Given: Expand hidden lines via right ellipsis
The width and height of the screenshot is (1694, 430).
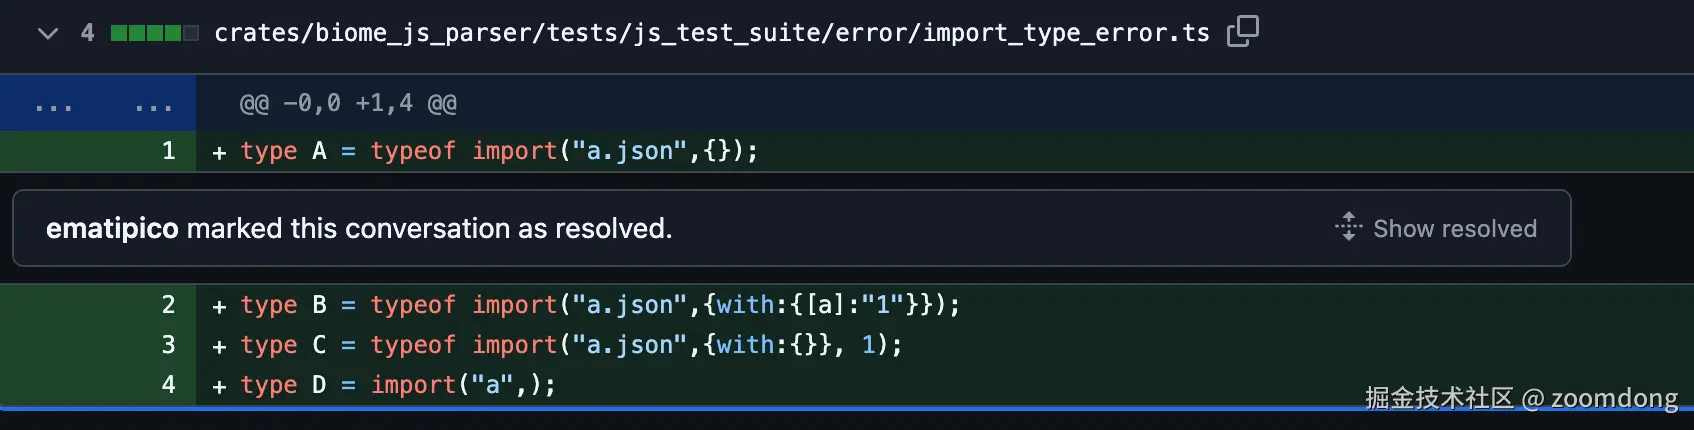Looking at the screenshot, I should point(153,104).
